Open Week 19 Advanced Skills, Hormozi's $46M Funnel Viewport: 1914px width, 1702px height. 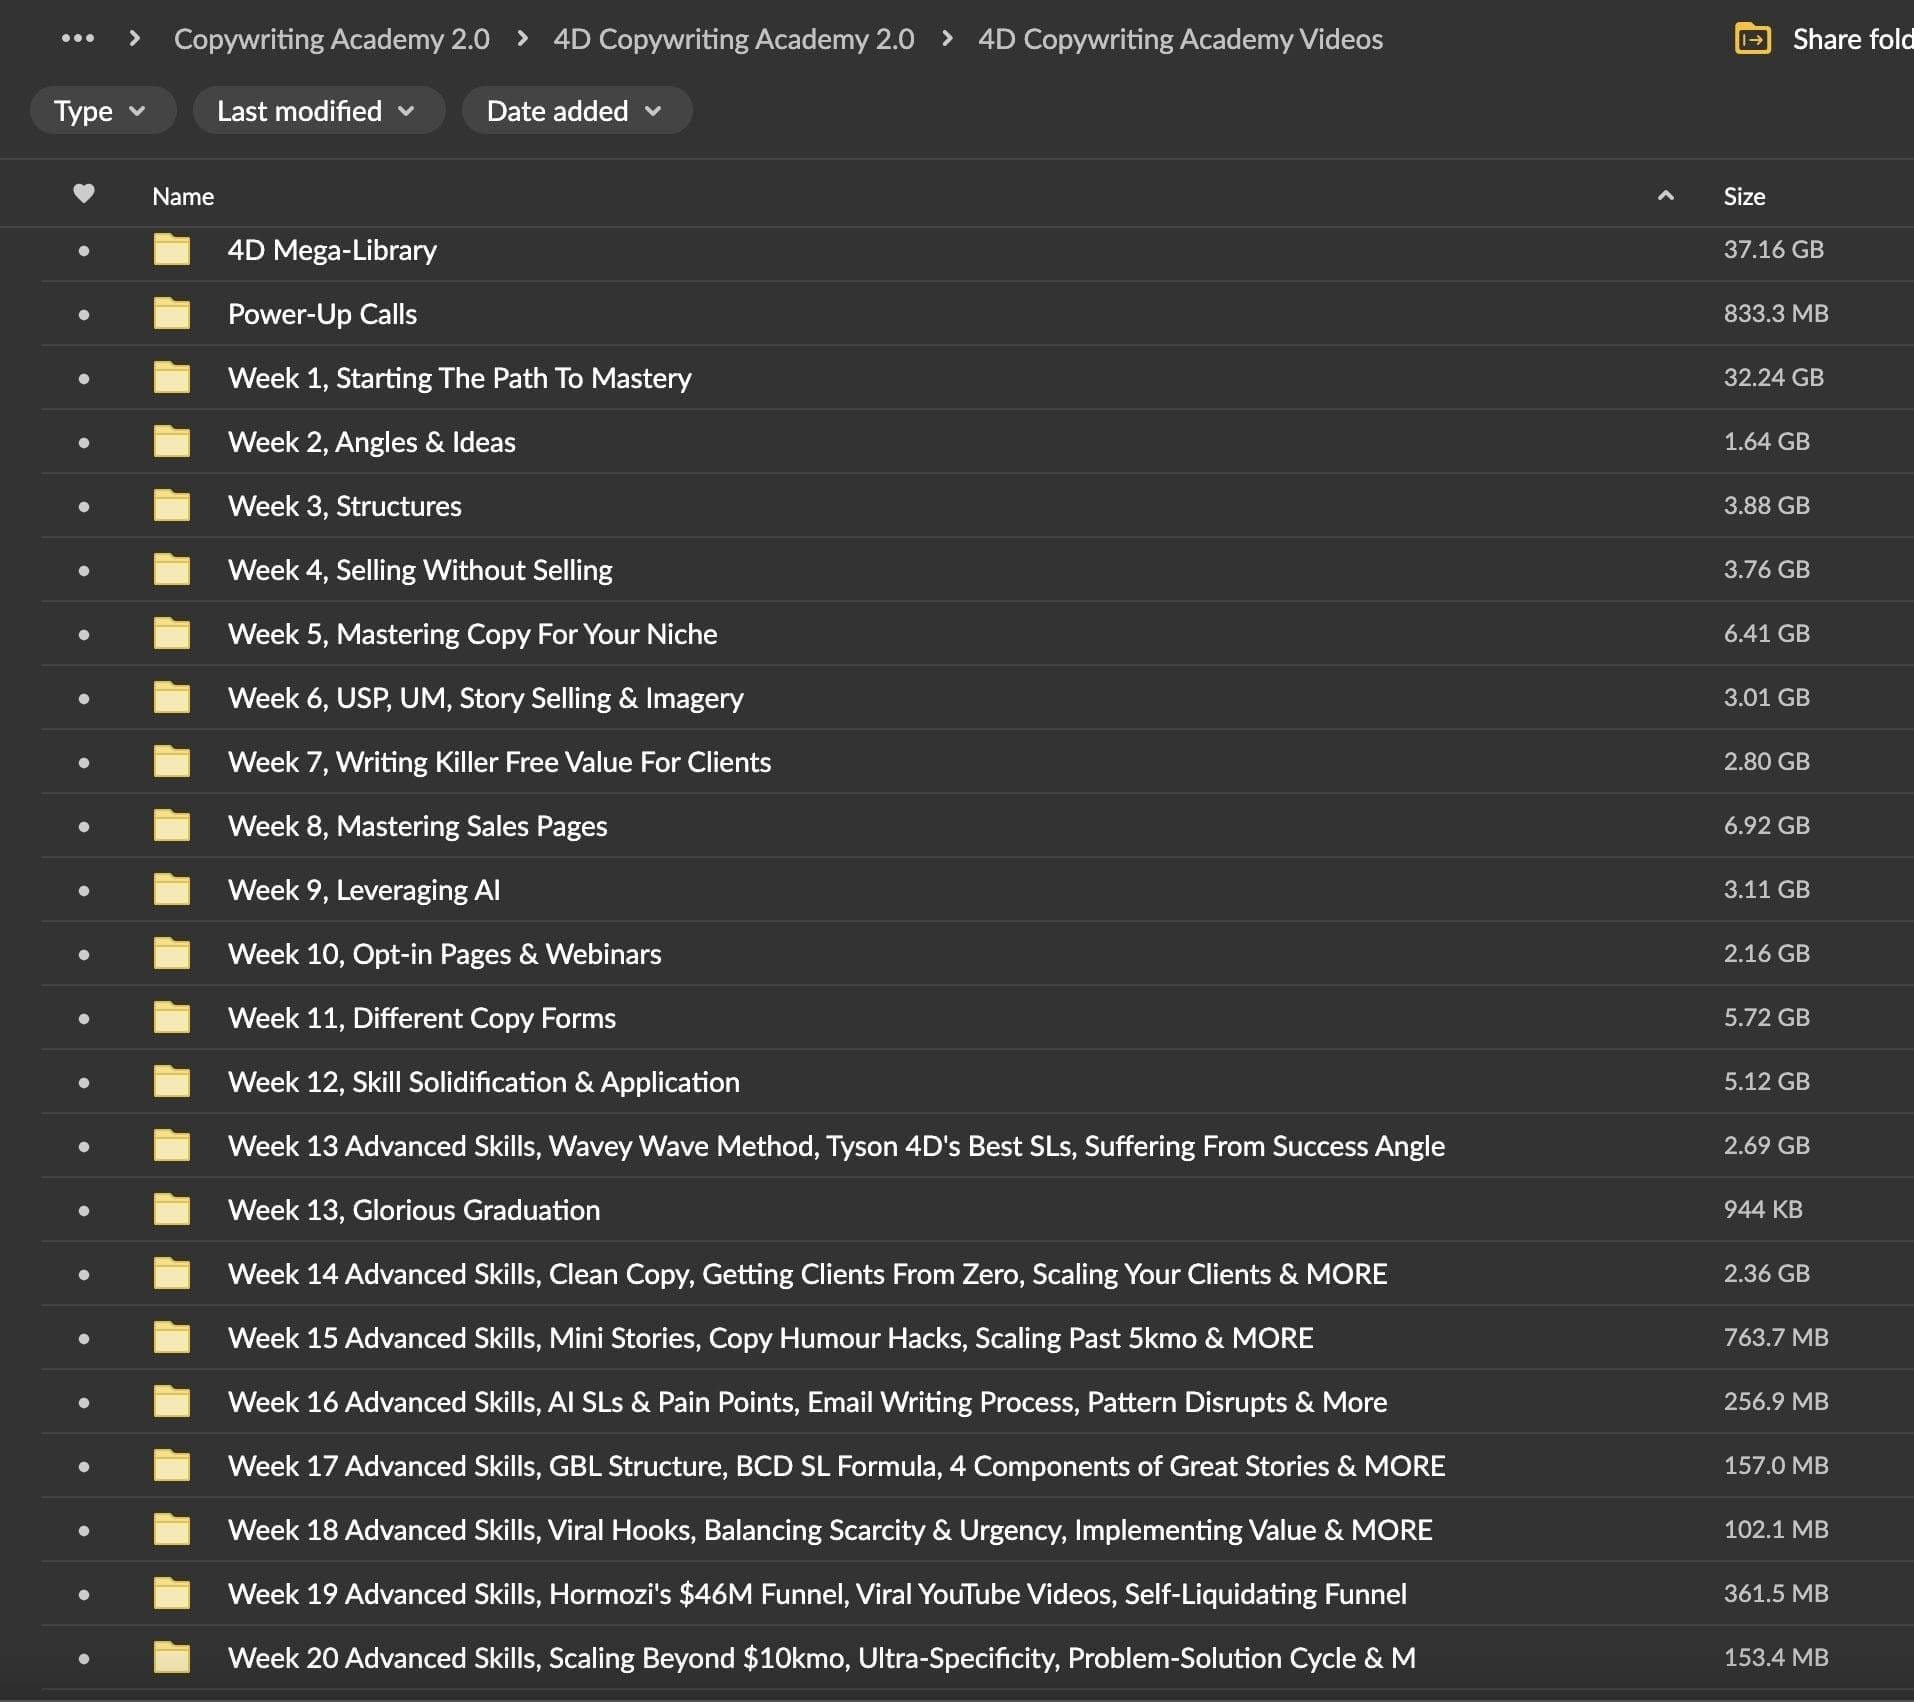(x=817, y=1594)
